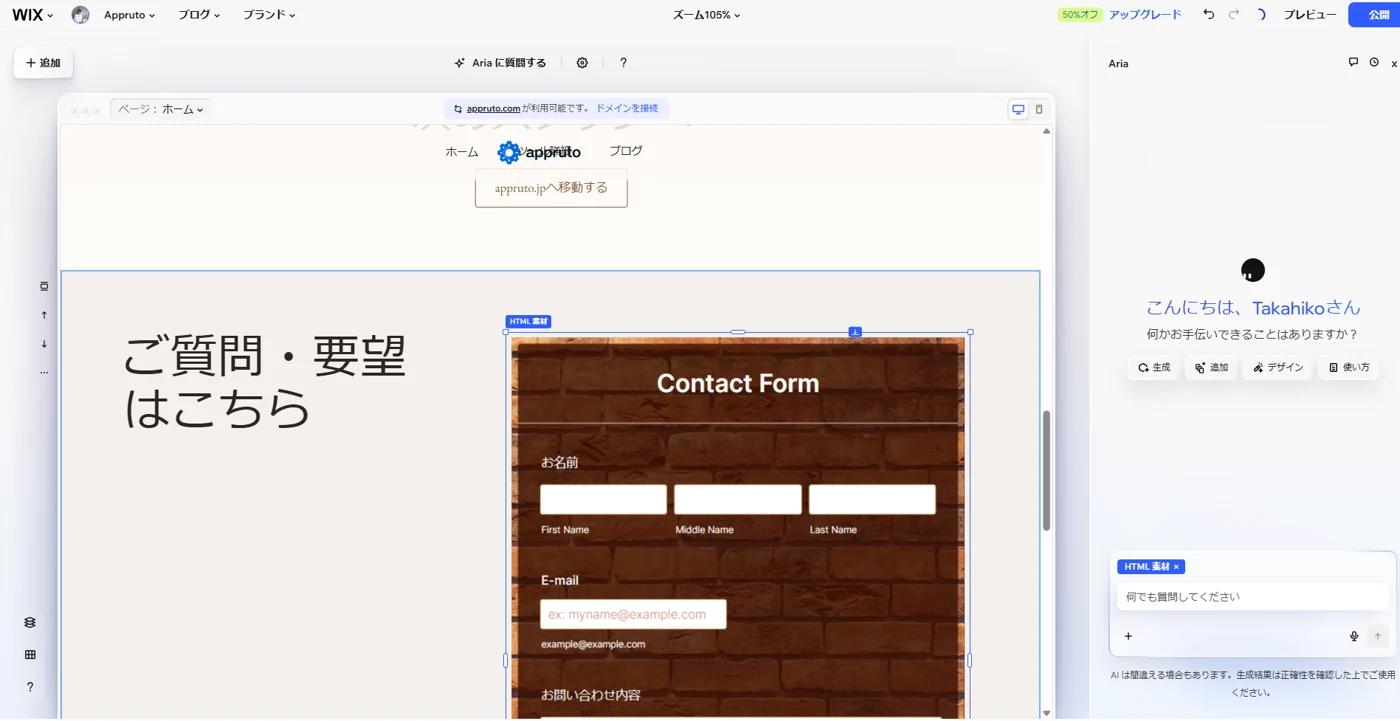
Task: Move section up with the up arrow
Action: click(x=44, y=315)
